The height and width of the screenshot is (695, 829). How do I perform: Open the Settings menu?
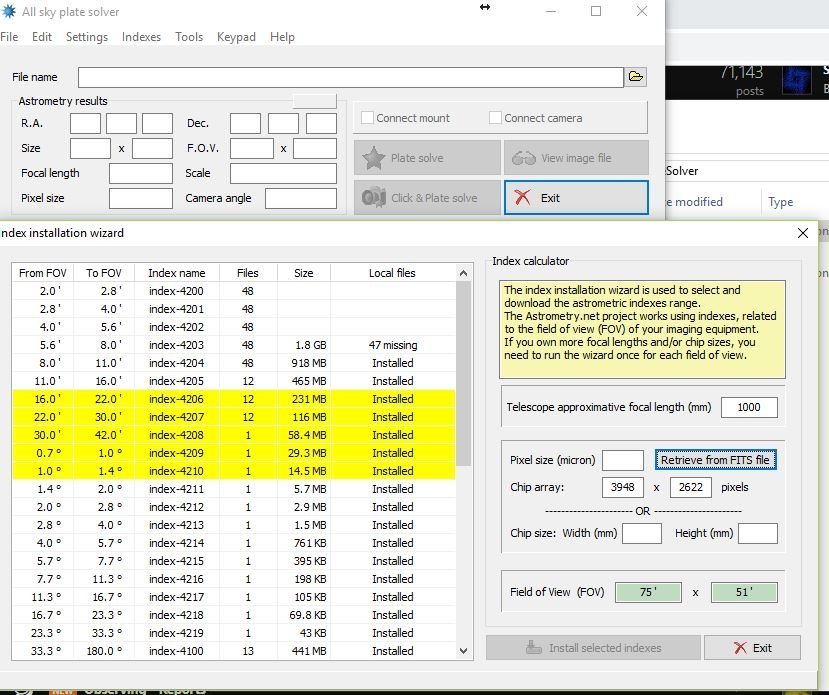pos(87,37)
